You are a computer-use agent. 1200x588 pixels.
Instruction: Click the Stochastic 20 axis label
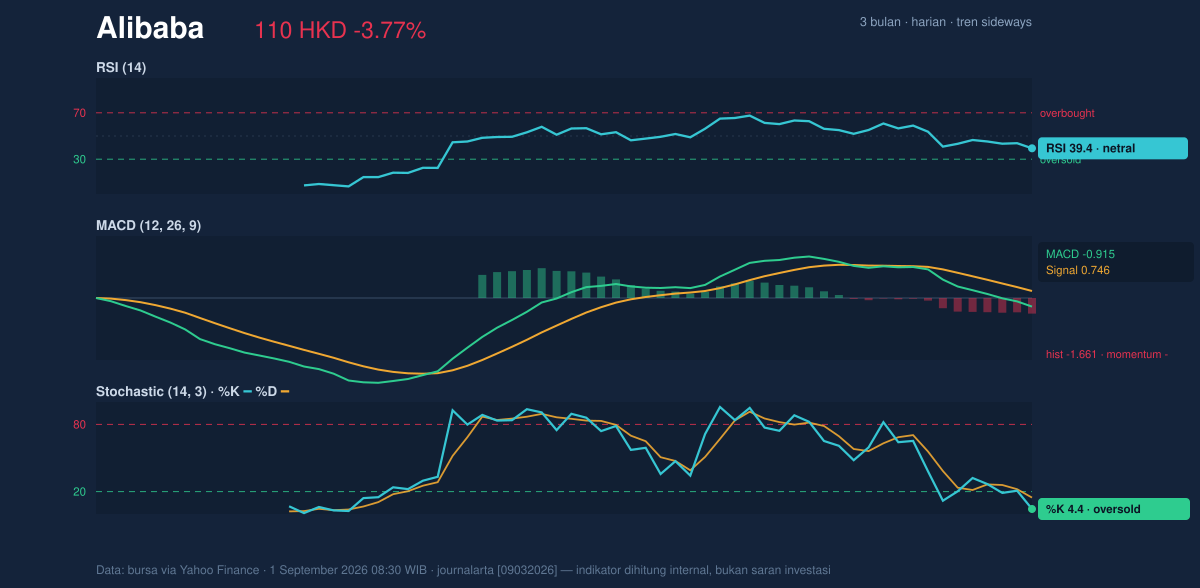click(79, 492)
